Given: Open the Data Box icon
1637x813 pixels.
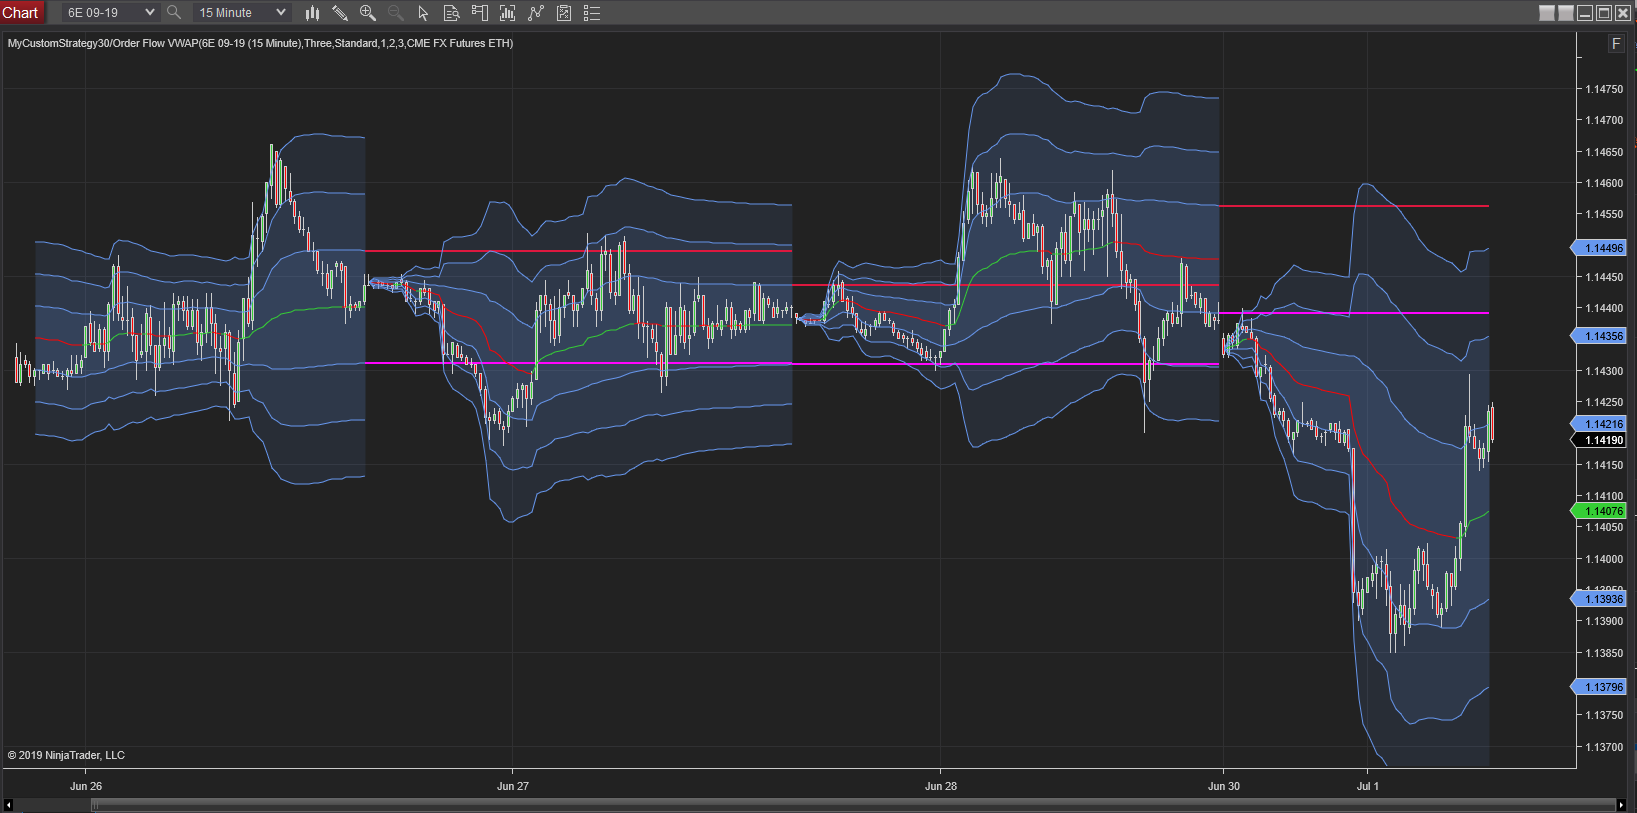Looking at the screenshot, I should 451,13.
